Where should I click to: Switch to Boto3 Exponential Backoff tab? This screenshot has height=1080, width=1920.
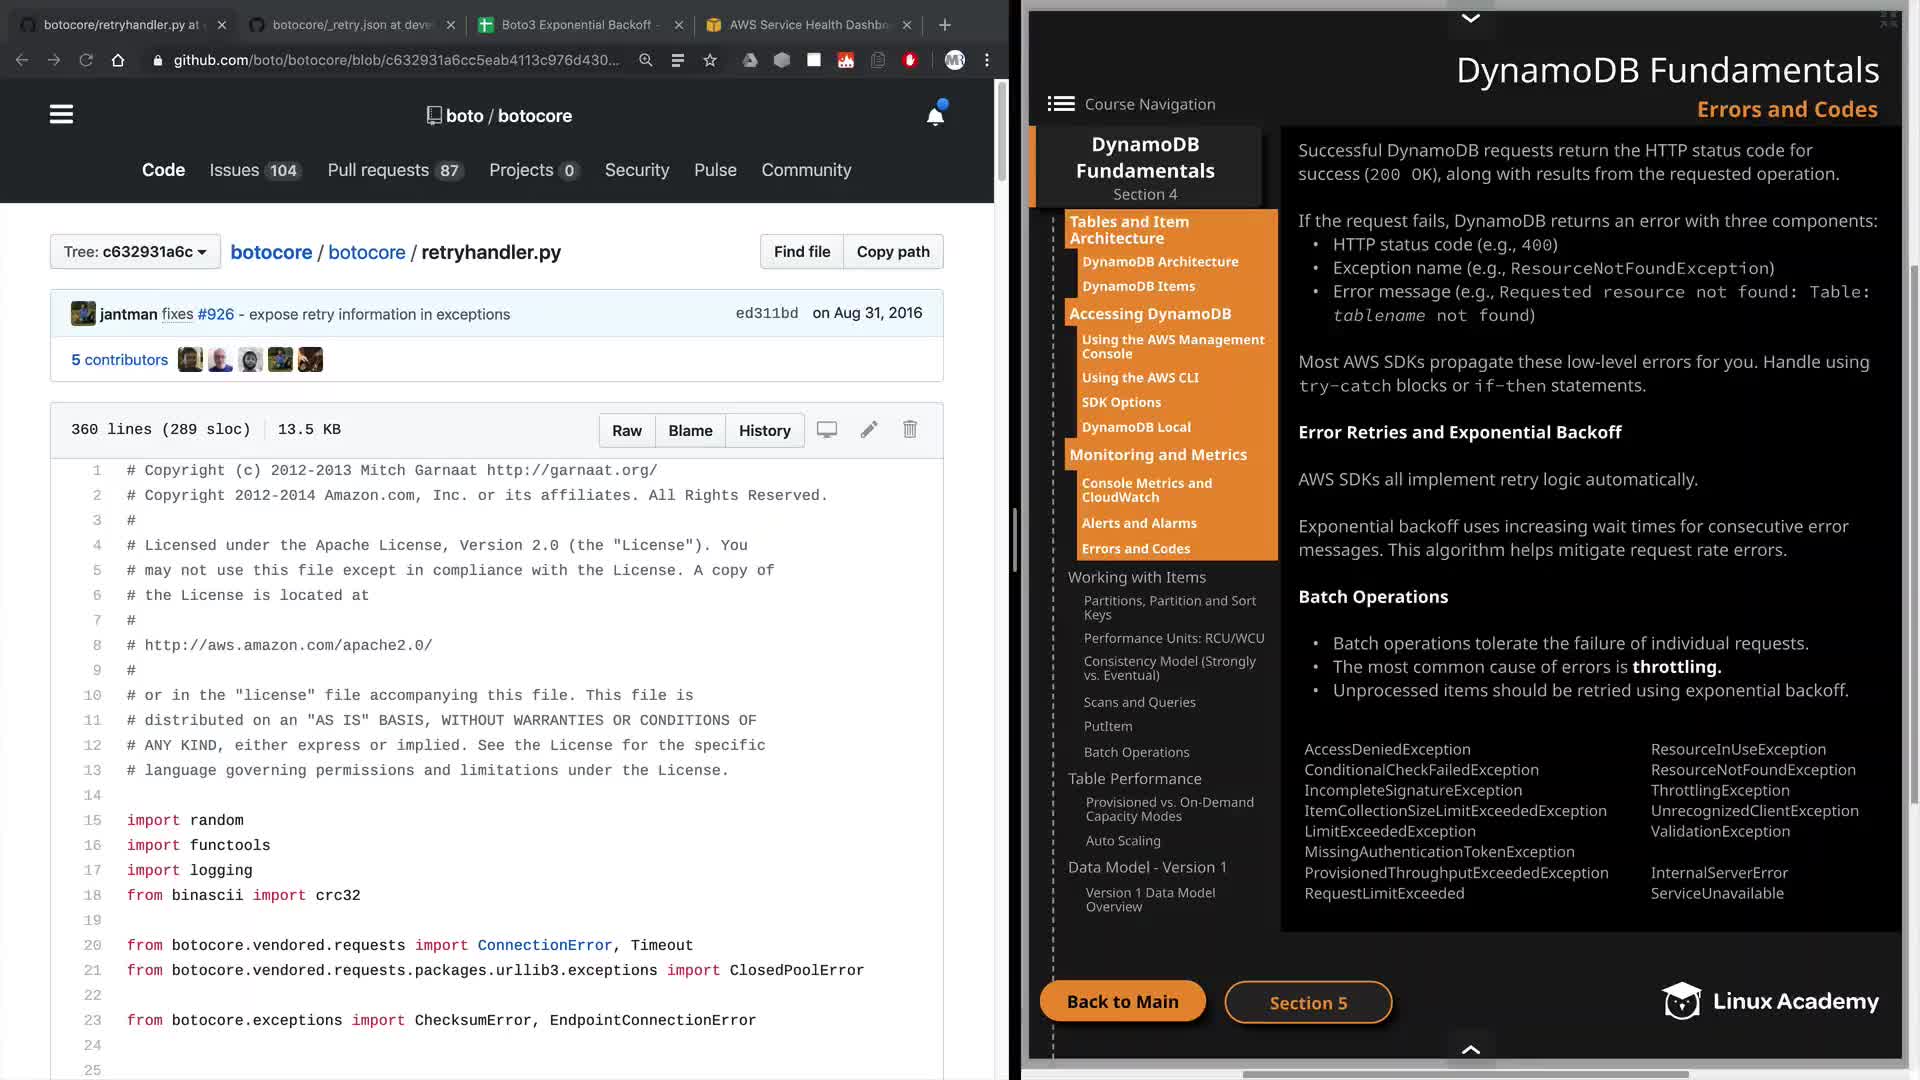[575, 25]
